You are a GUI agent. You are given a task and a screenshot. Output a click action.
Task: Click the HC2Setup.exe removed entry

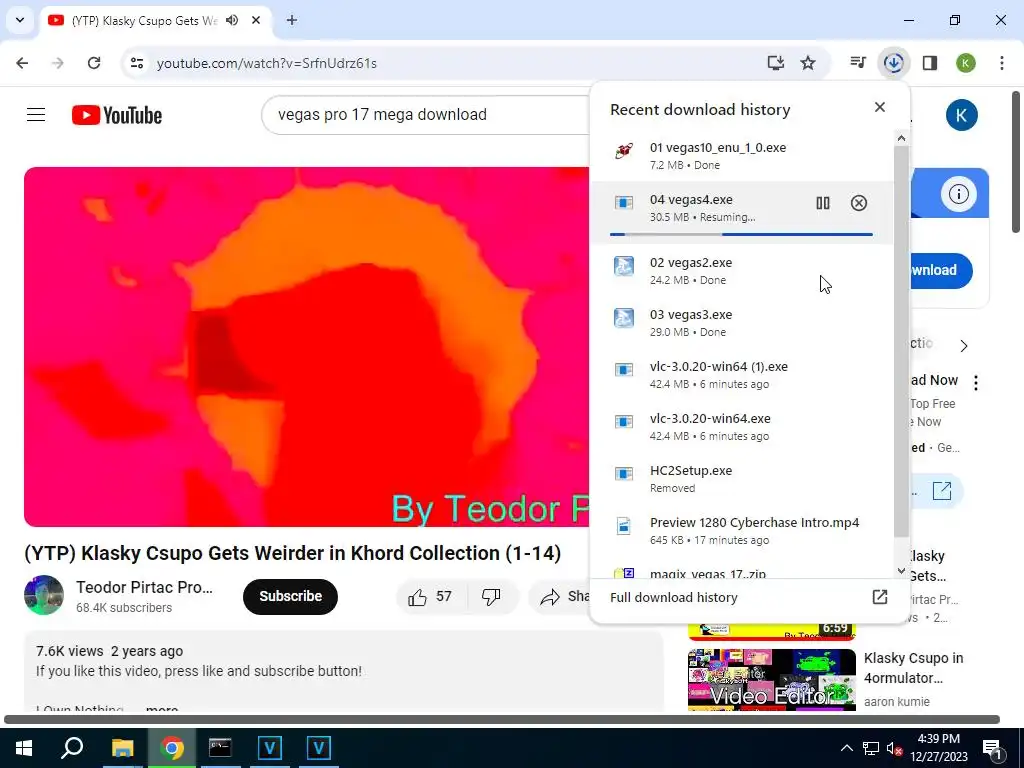(741, 479)
